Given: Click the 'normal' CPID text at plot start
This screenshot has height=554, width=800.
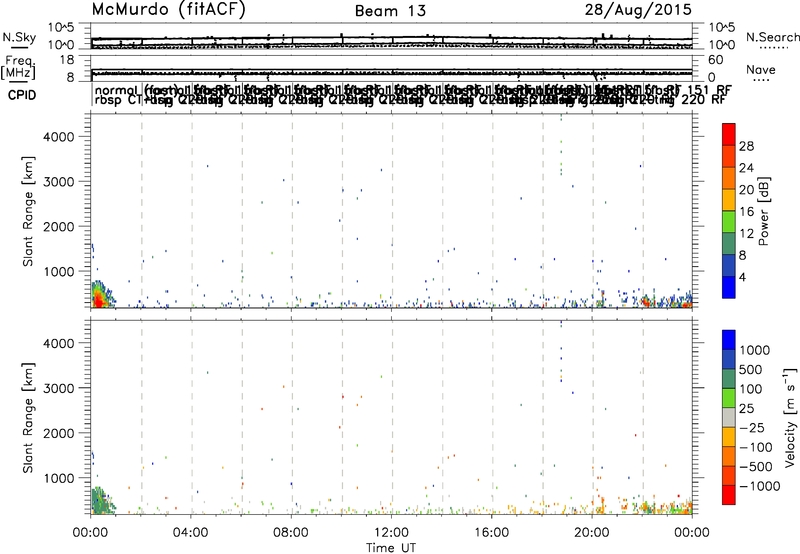Looking at the screenshot, I should (116, 90).
